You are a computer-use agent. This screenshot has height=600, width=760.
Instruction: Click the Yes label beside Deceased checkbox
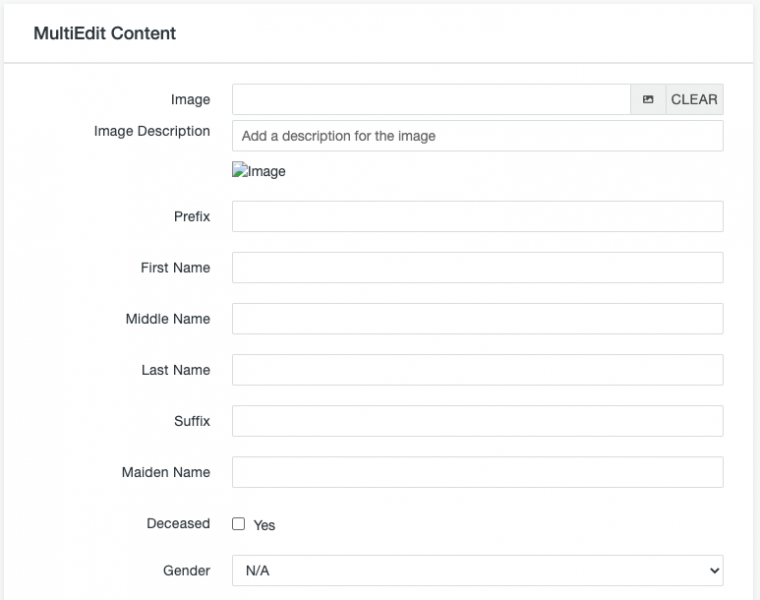264,525
